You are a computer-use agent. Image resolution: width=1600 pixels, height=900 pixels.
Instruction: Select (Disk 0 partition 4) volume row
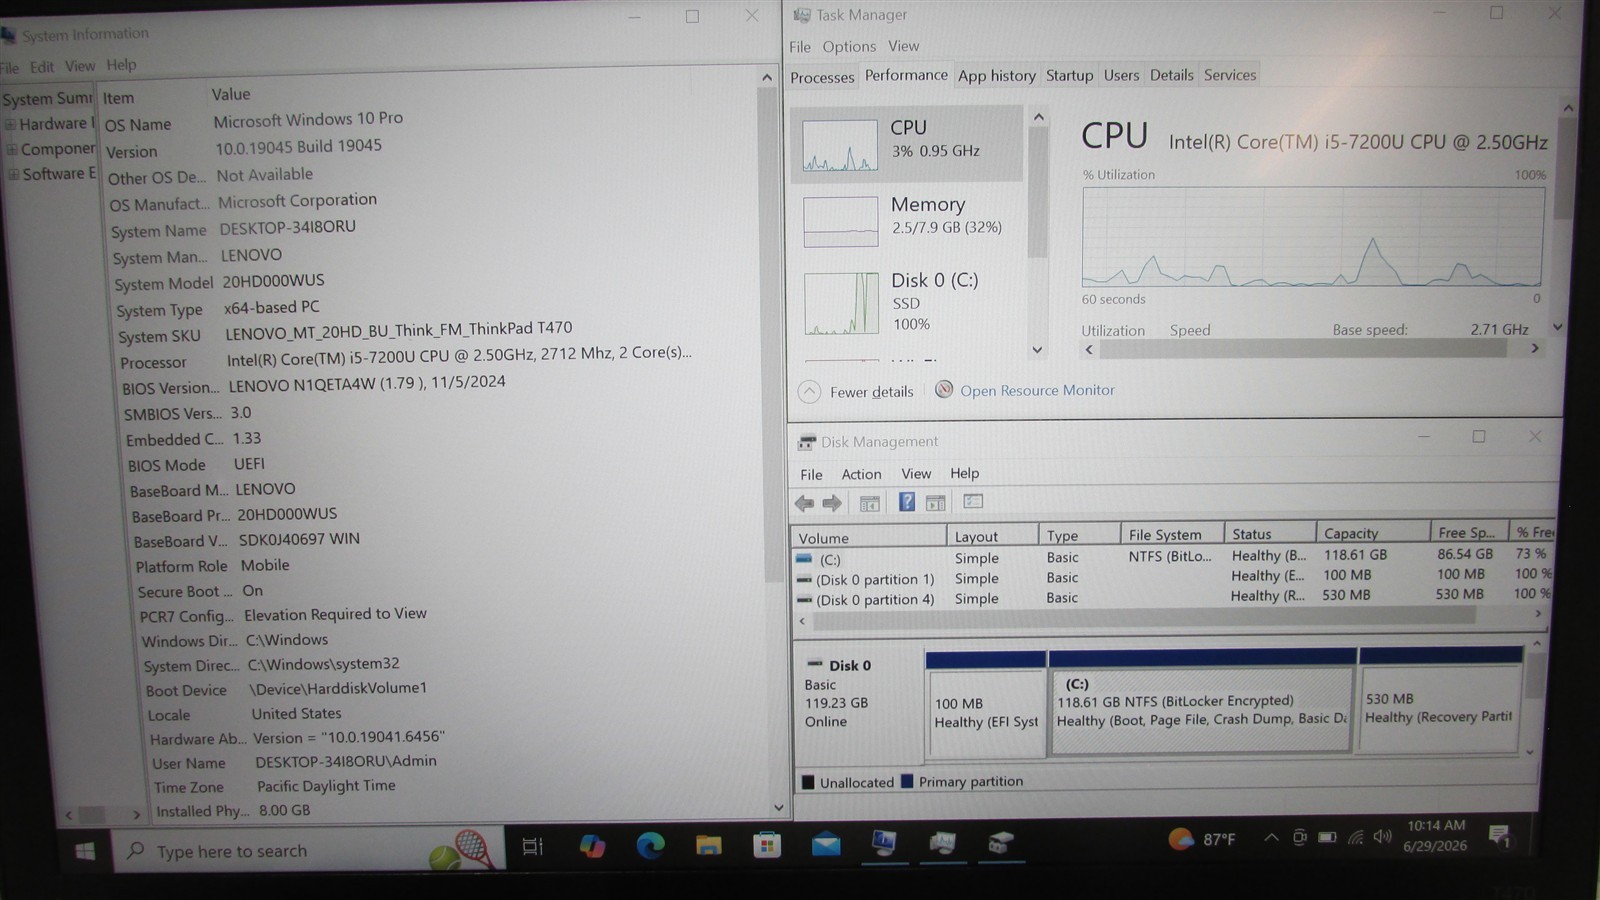click(x=1172, y=598)
